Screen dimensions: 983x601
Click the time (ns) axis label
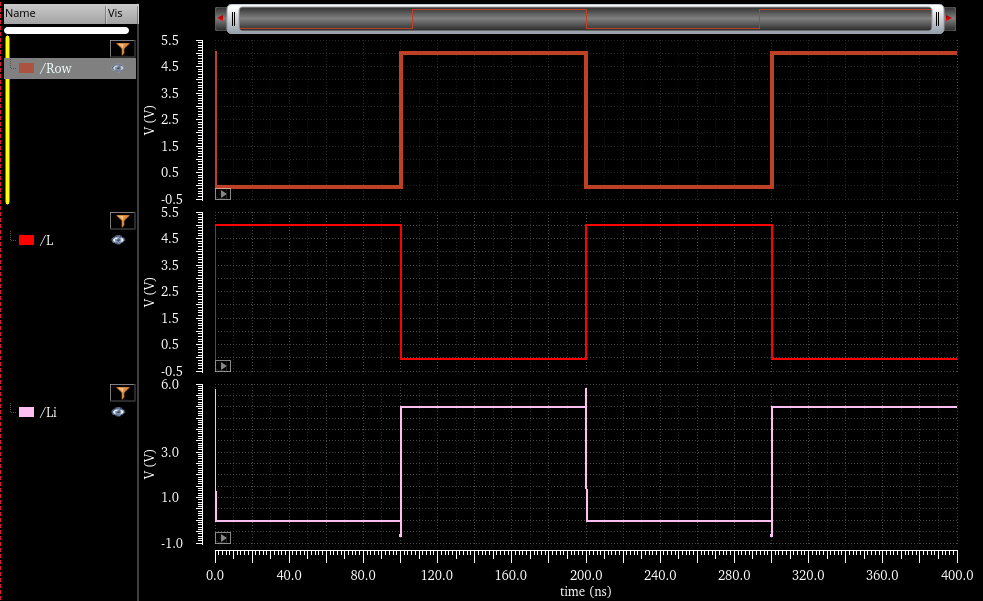(x=585, y=591)
